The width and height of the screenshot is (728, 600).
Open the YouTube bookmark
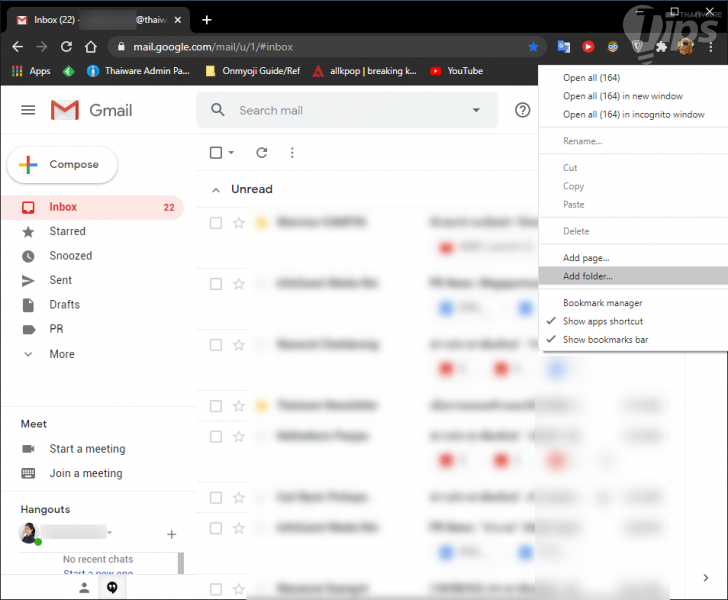coord(457,71)
